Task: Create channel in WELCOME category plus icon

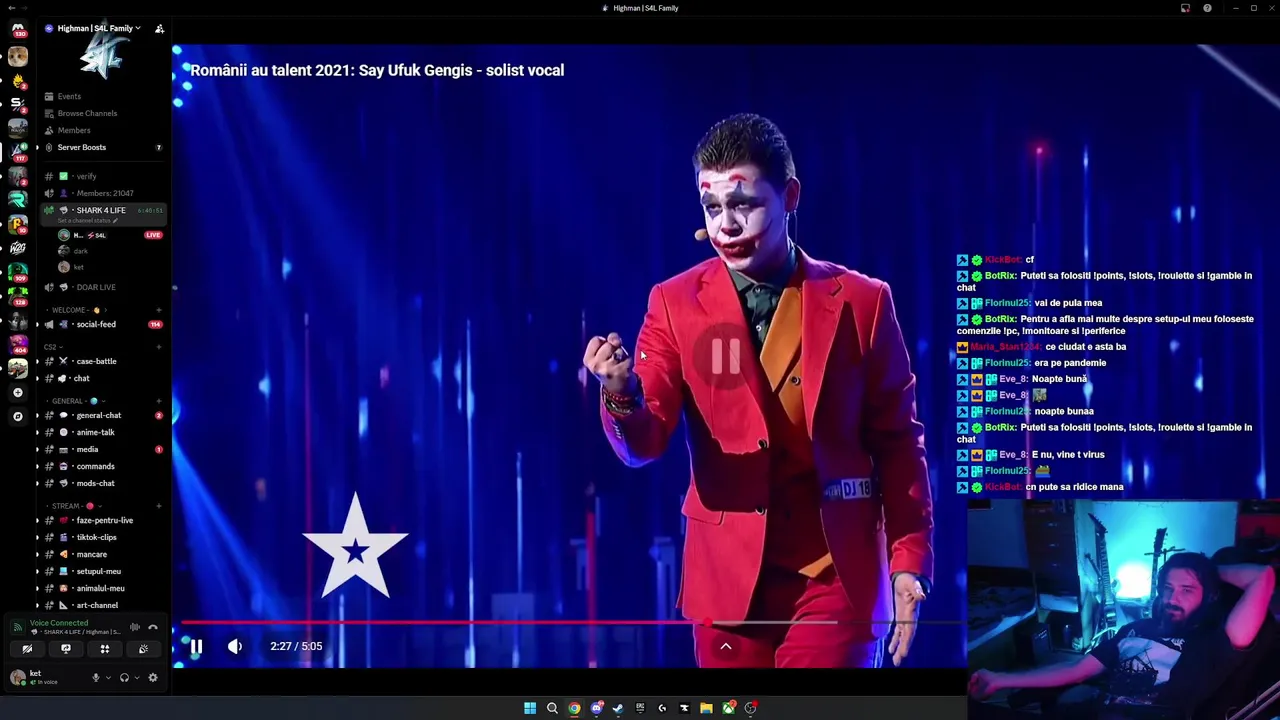Action: [x=159, y=310]
